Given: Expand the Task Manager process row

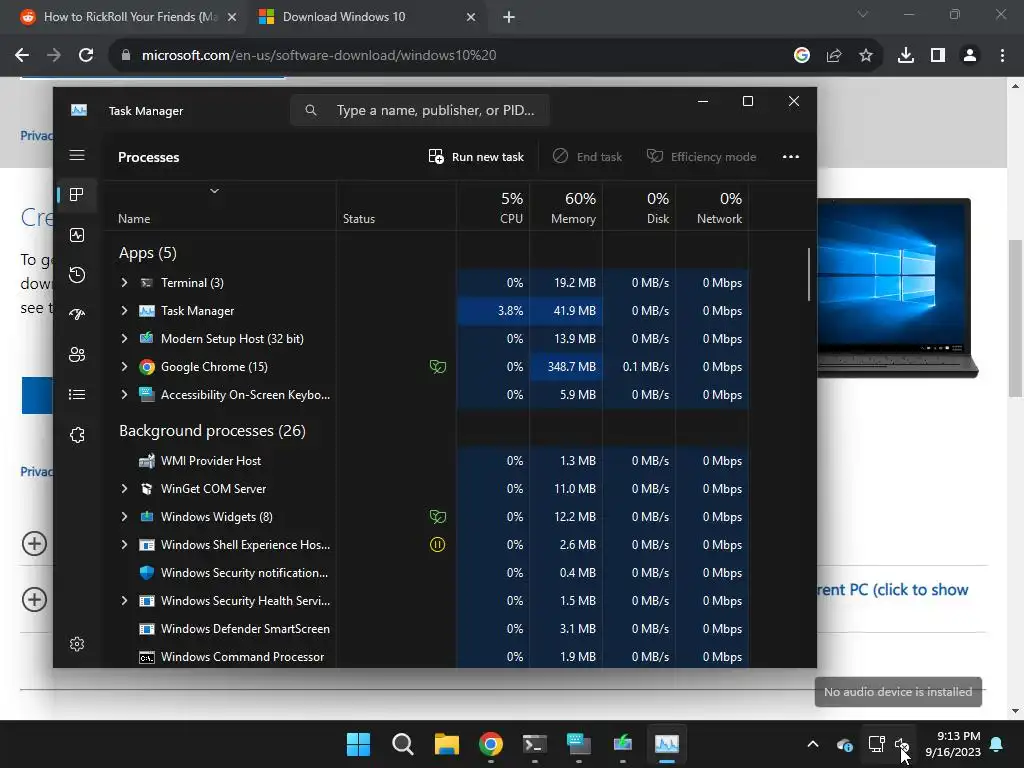Looking at the screenshot, I should tap(124, 311).
